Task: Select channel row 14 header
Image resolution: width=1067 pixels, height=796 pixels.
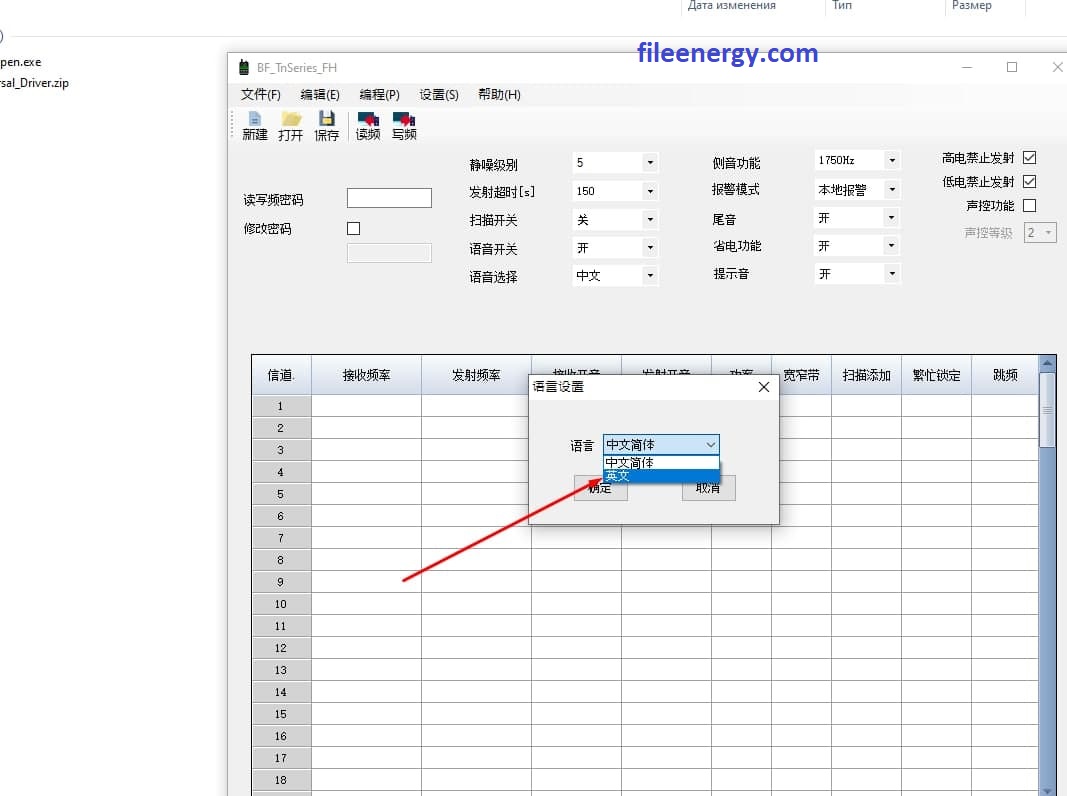Action: [x=281, y=692]
